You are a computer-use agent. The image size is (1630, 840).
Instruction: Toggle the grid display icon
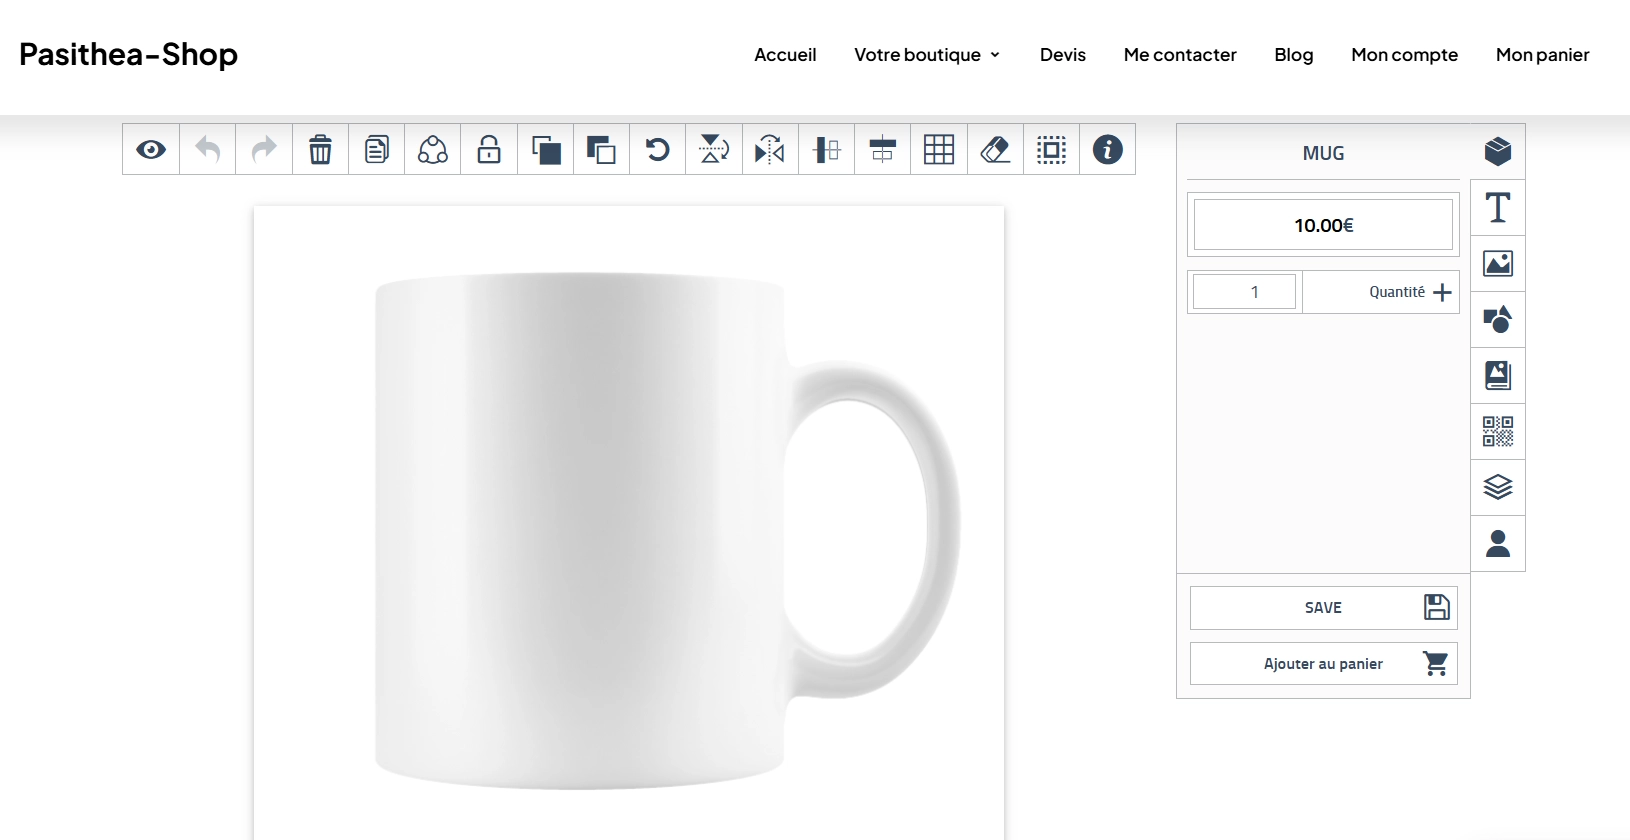(939, 150)
